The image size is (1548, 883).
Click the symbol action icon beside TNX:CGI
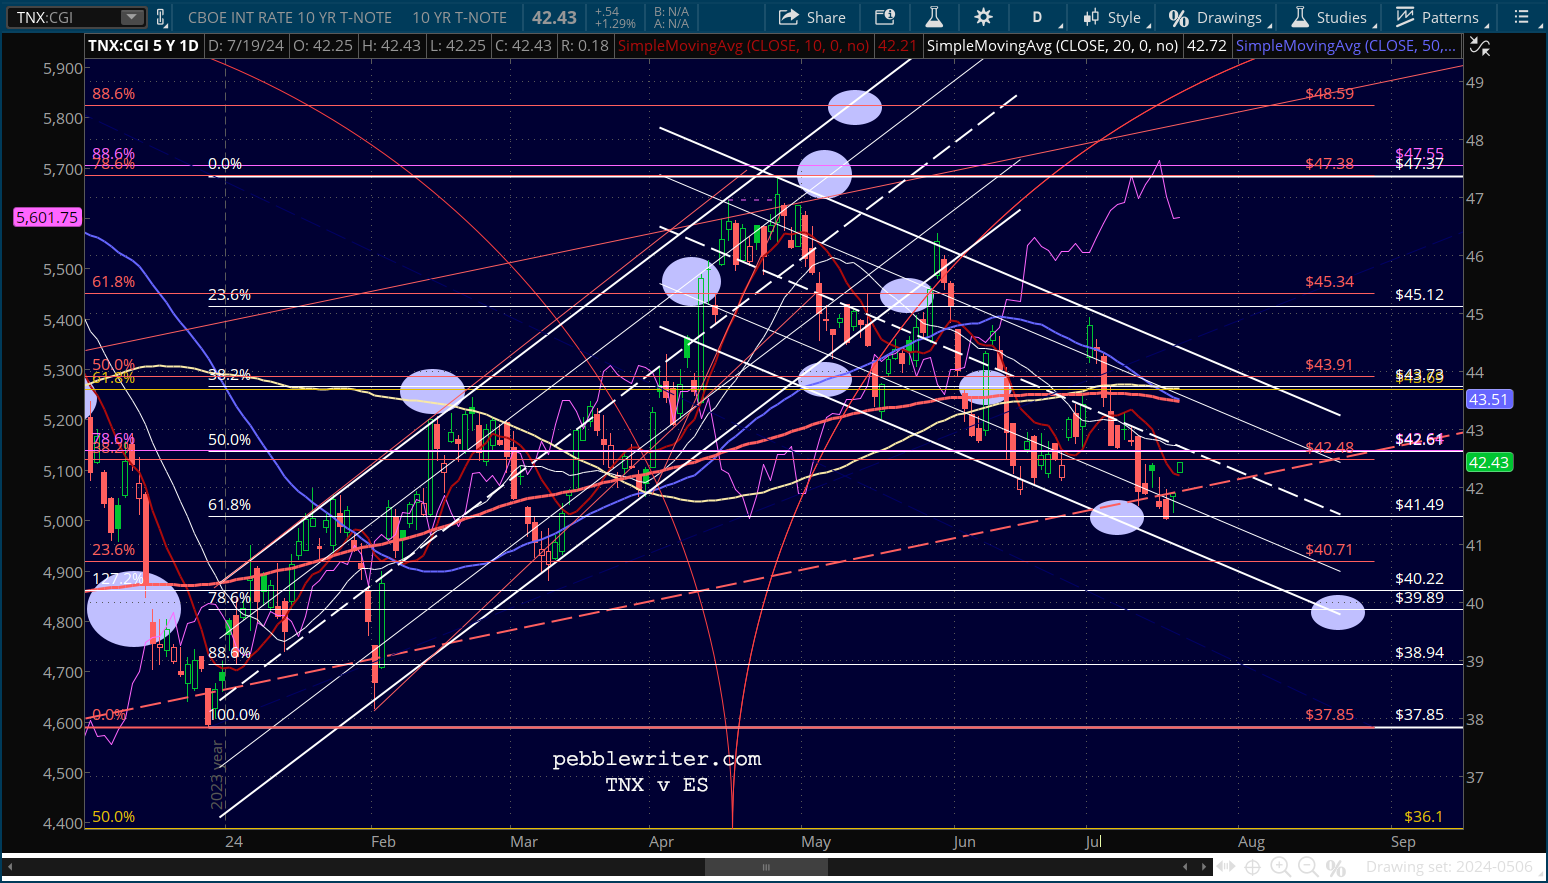click(x=161, y=17)
